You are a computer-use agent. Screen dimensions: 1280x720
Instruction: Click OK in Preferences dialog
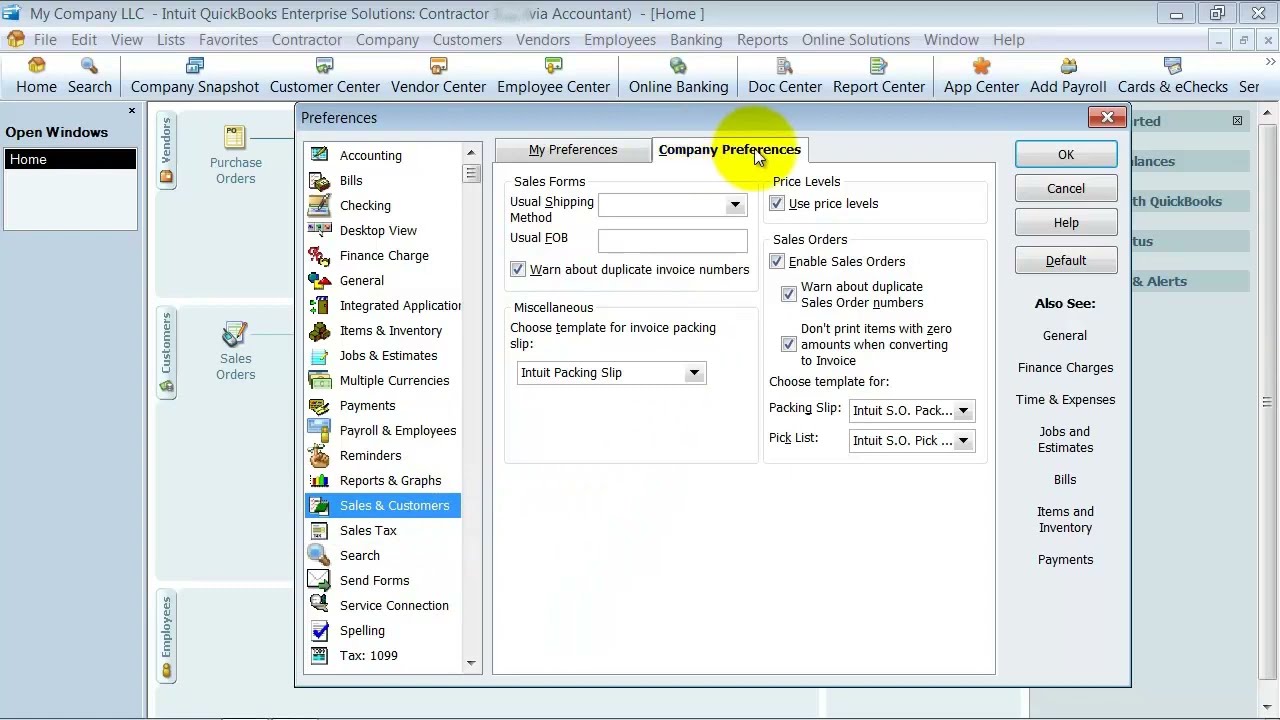click(1066, 155)
